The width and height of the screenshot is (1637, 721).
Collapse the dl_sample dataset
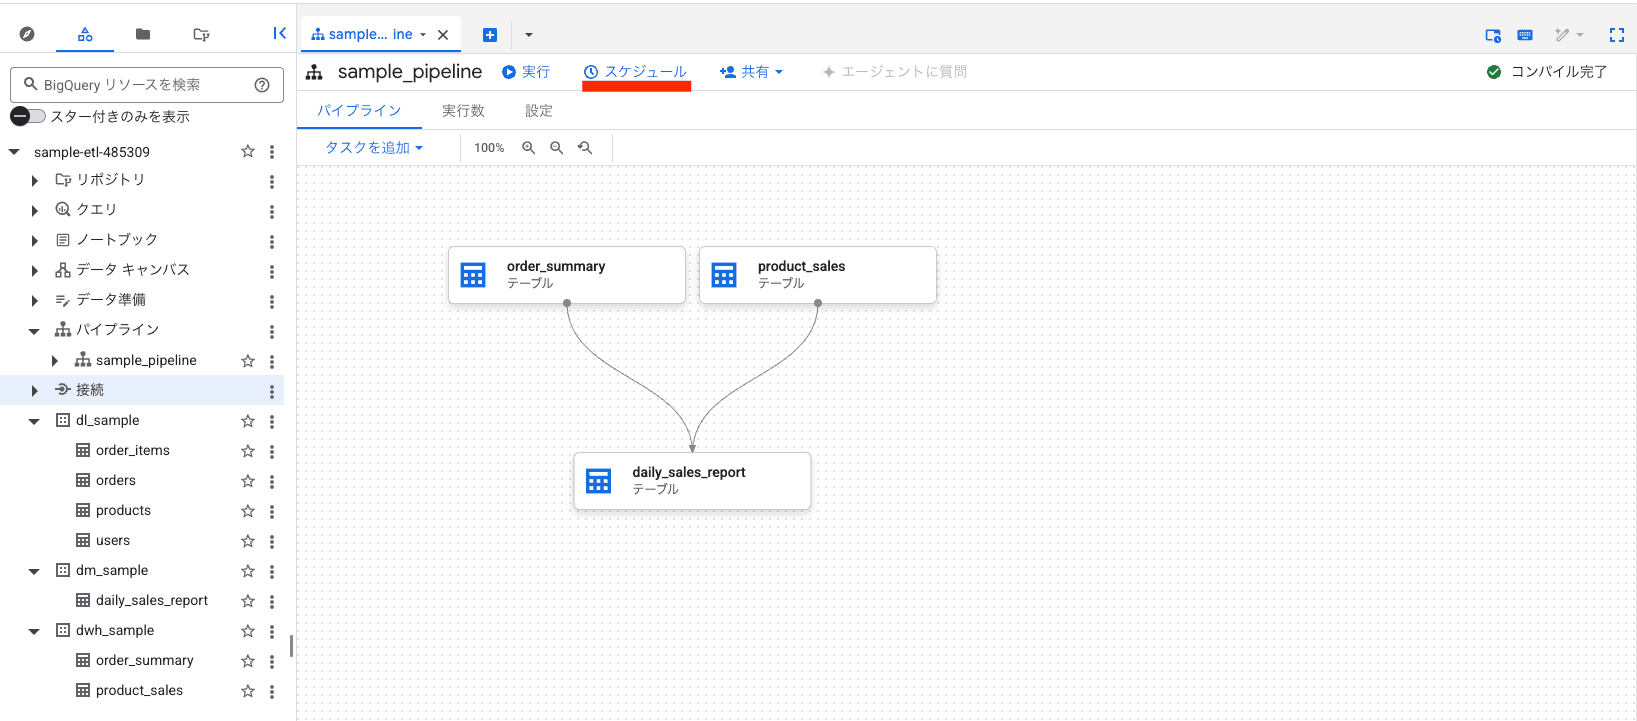(x=34, y=421)
